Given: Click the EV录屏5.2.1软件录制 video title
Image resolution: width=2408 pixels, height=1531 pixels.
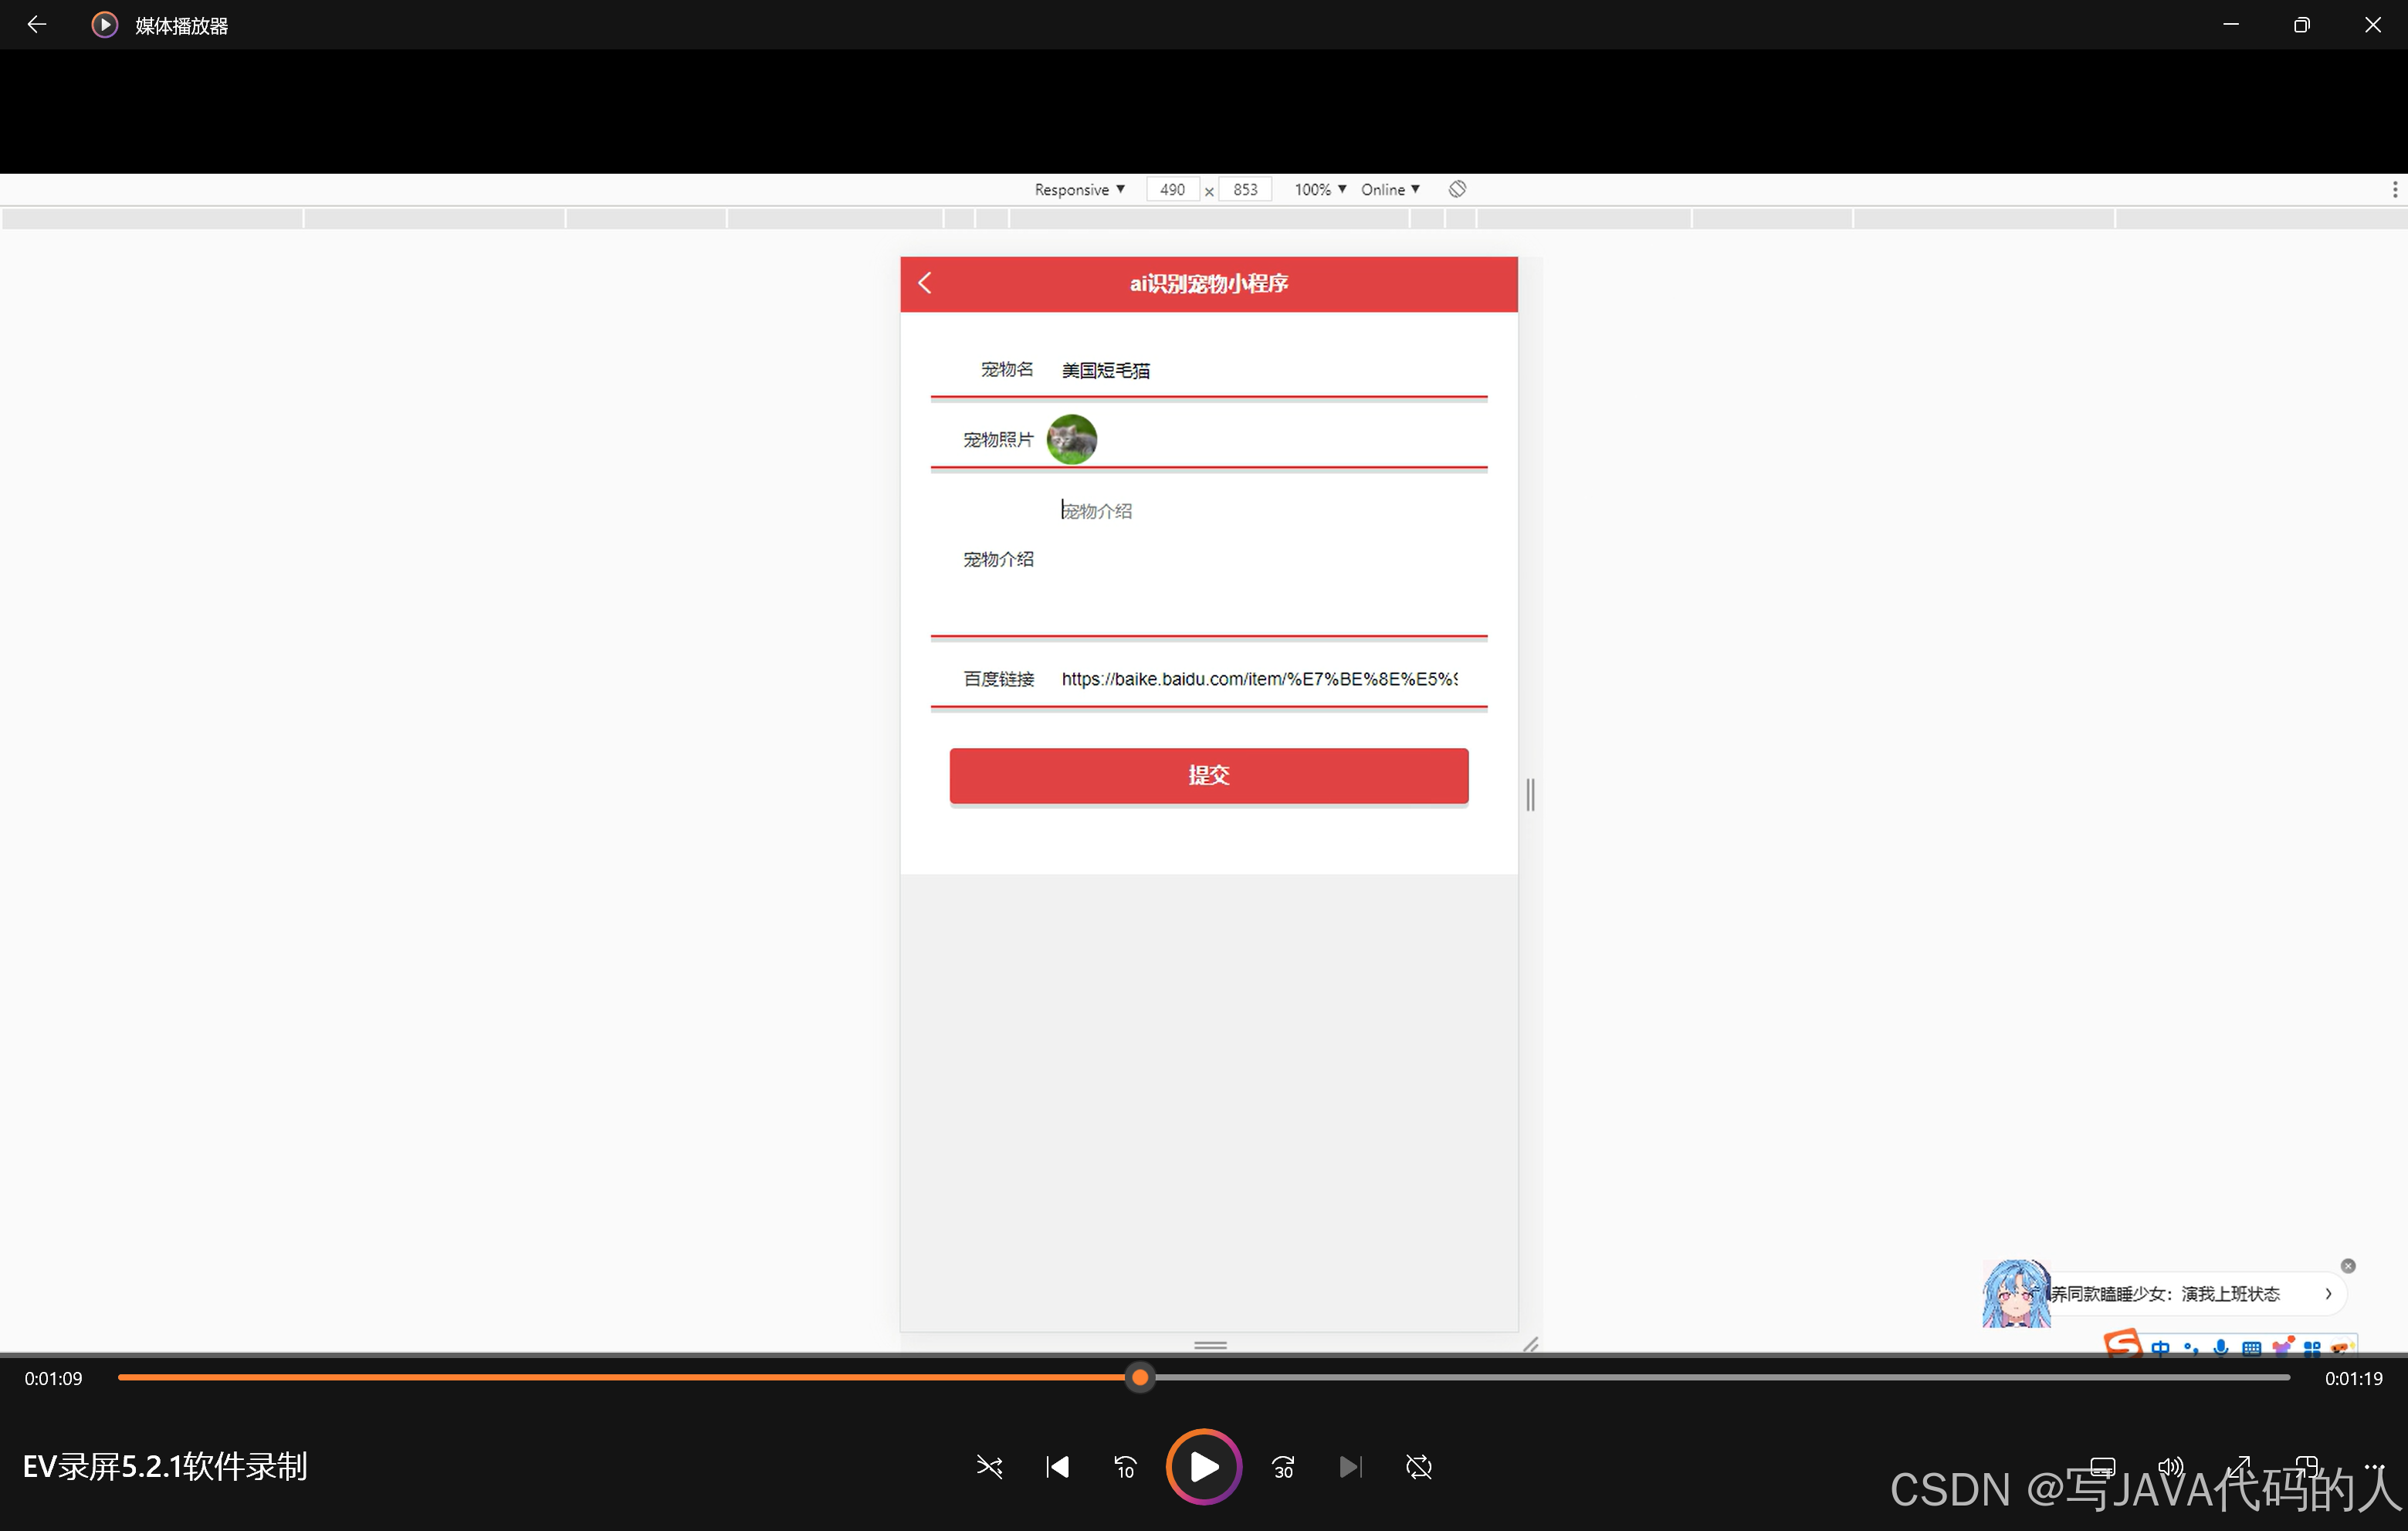Looking at the screenshot, I should (165, 1467).
